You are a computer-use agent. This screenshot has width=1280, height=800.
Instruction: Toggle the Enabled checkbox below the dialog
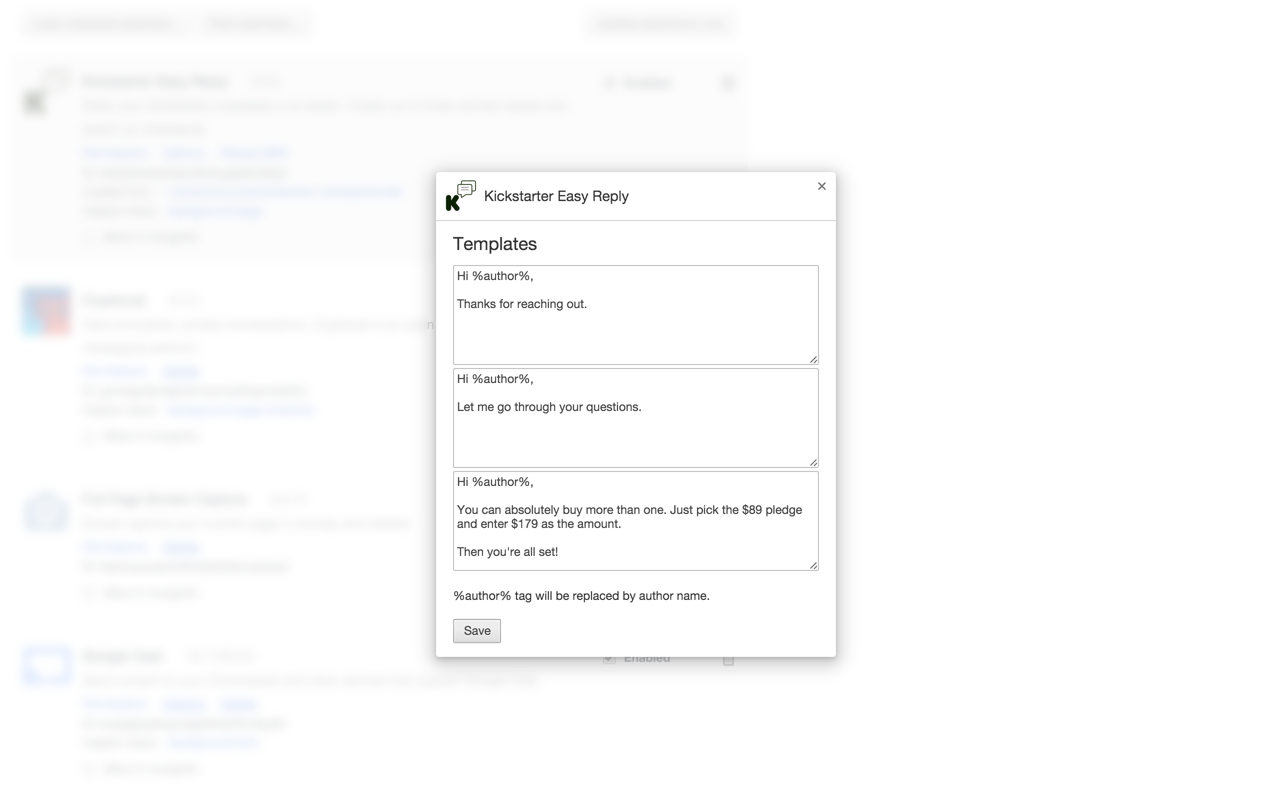pos(609,658)
